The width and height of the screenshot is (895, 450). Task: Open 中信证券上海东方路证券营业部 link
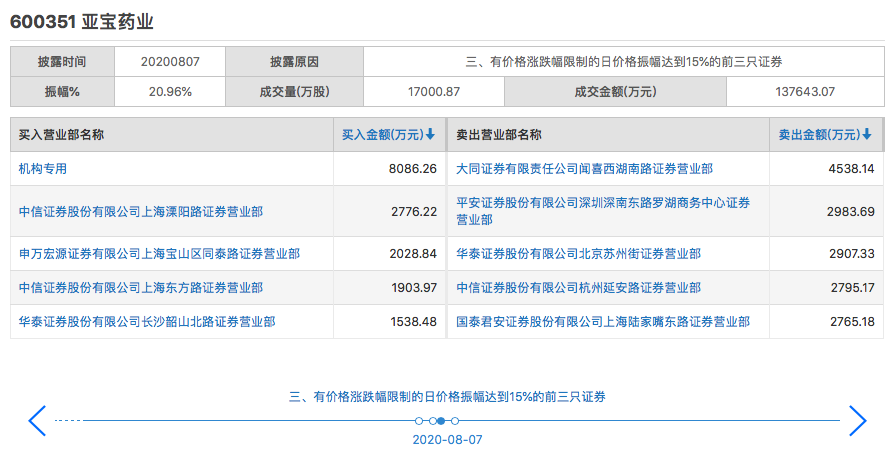(141, 288)
